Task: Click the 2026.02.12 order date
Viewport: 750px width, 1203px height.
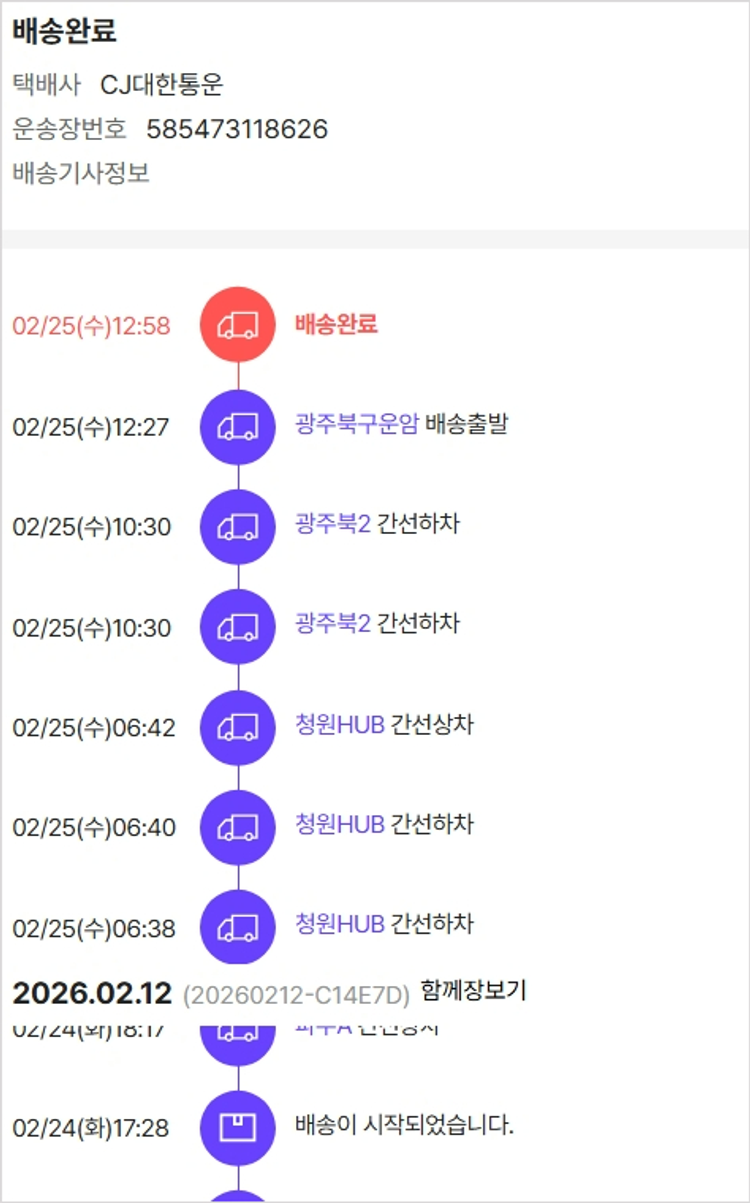Action: 92,993
